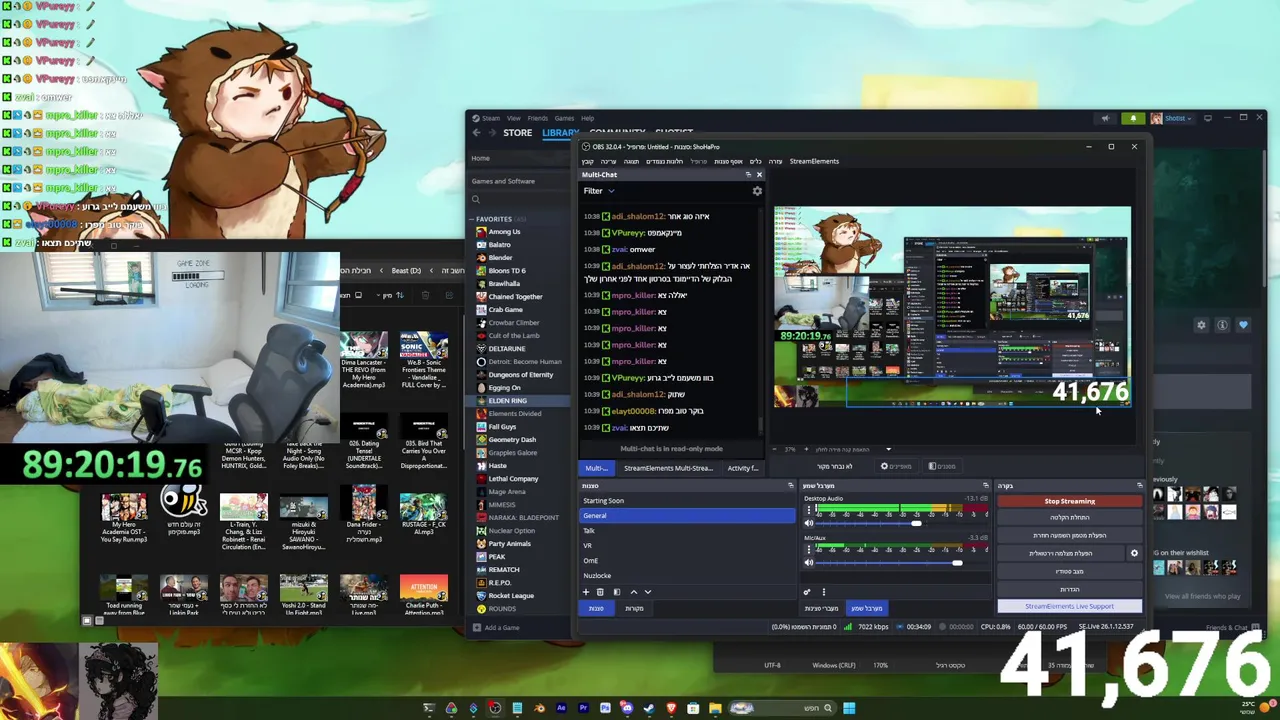This screenshot has height=720, width=1280.
Task: Delete selected scene with trash icon
Action: point(600,592)
